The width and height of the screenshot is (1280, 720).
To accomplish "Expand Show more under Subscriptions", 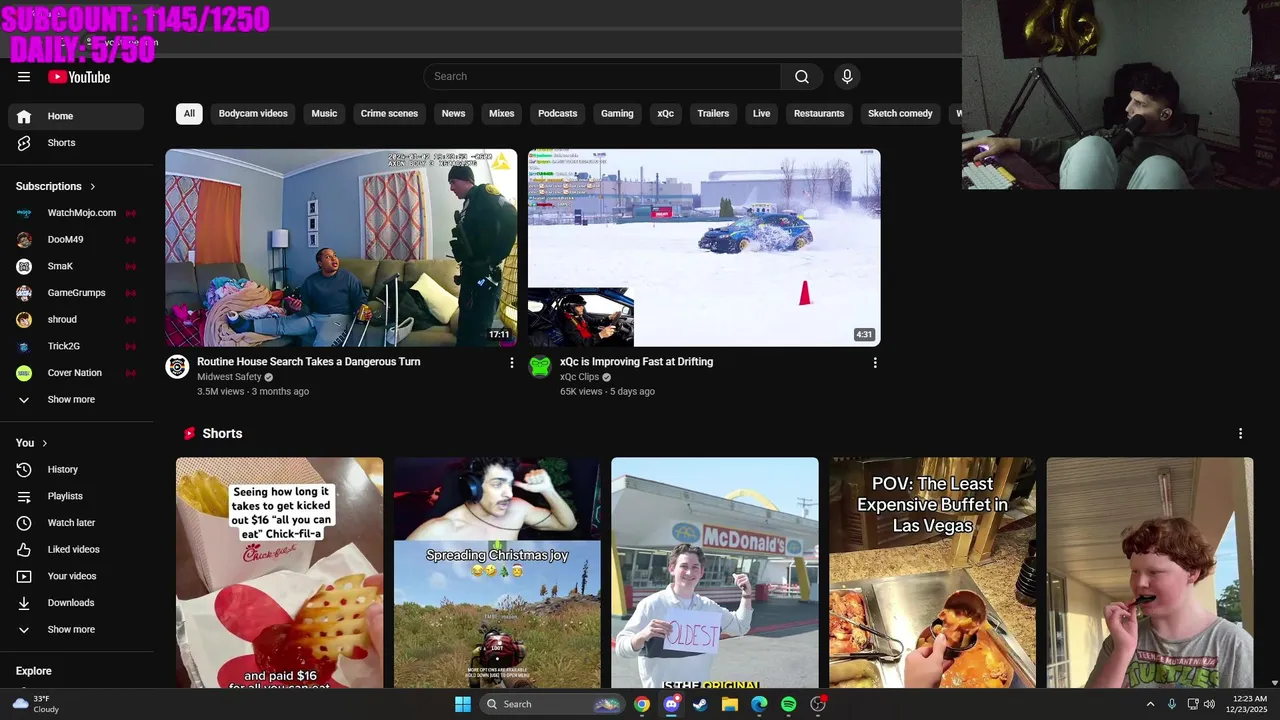I will point(76,400).
